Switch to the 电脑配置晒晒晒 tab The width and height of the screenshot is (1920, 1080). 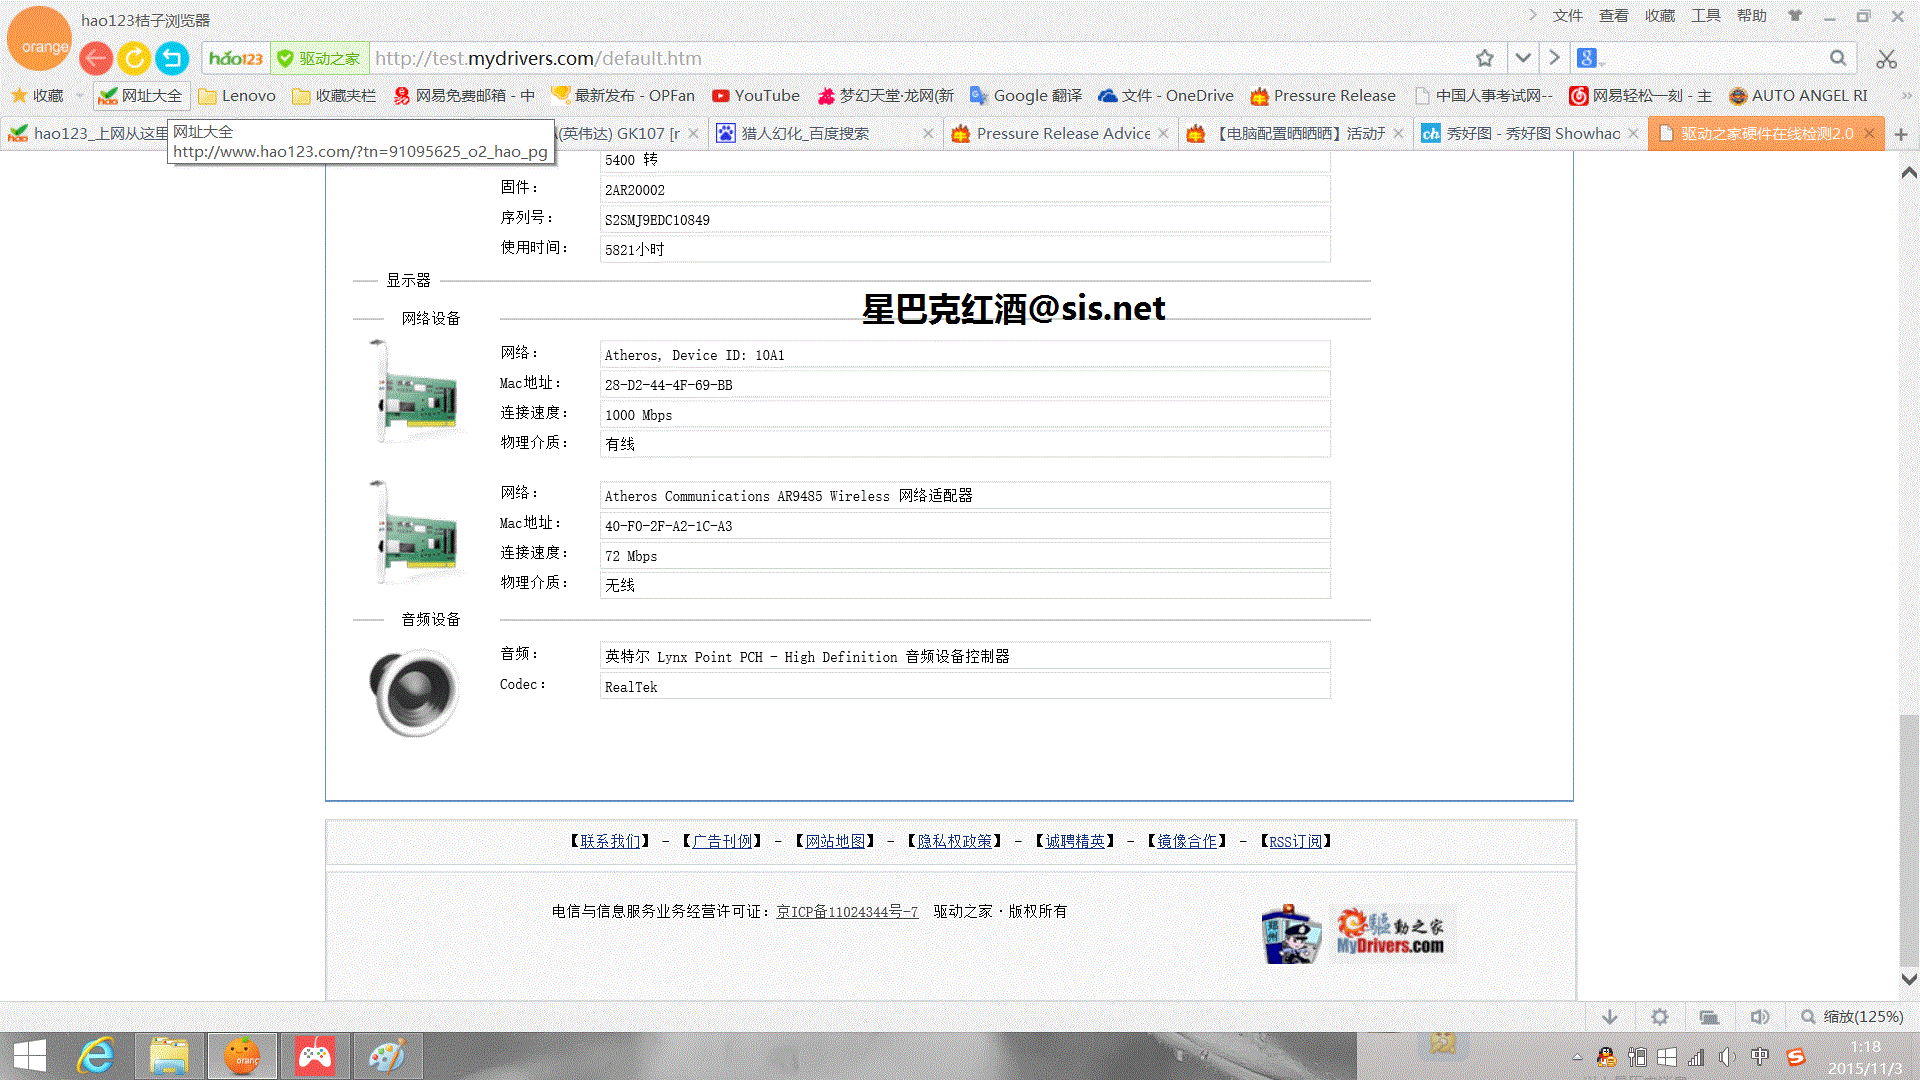[x=1298, y=133]
